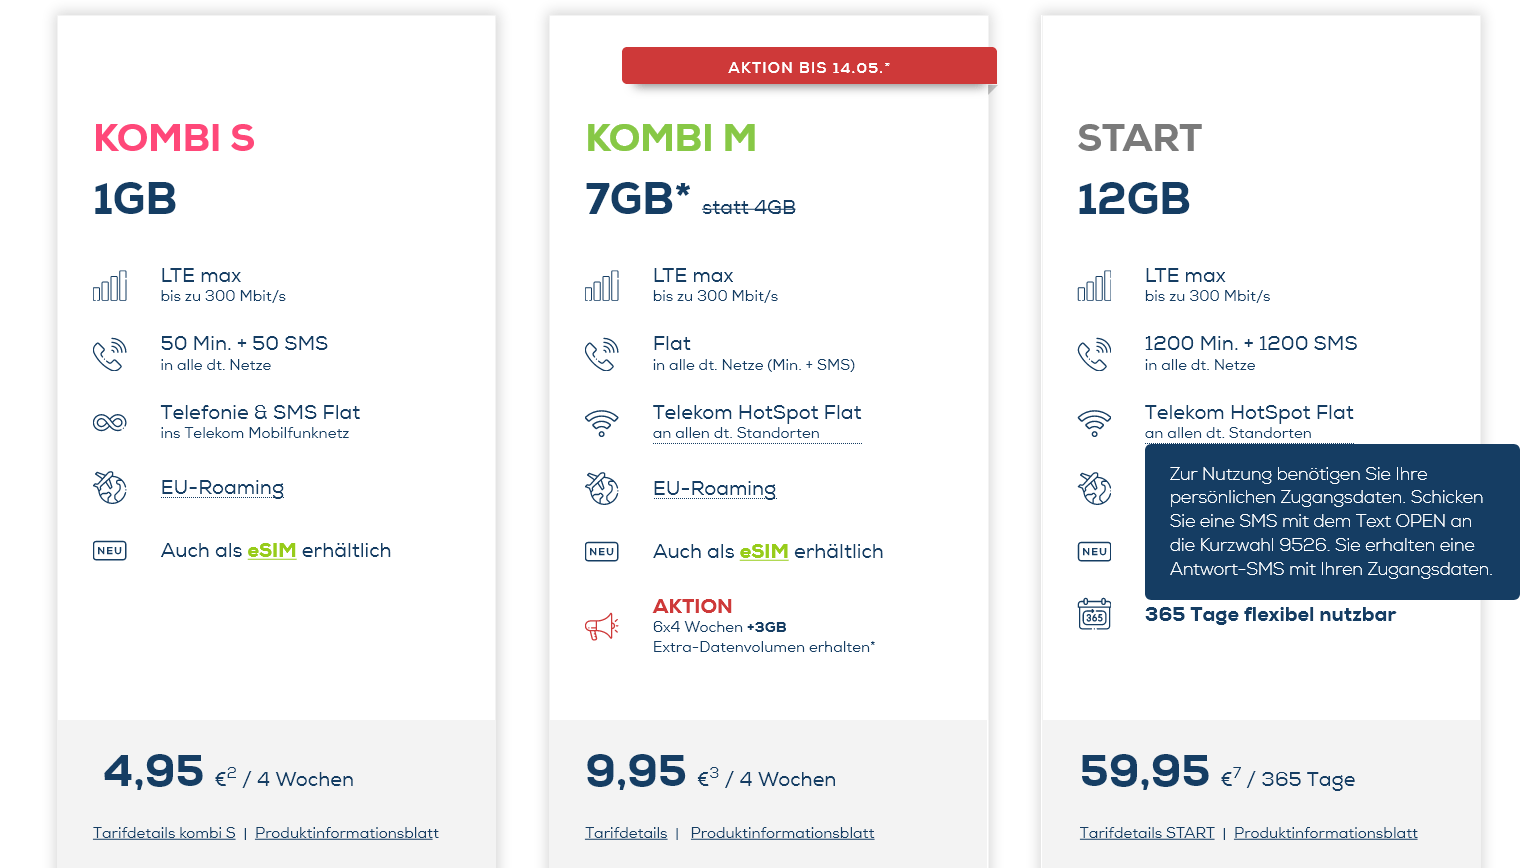Open Produktinformationsblatt for Kombi M
This screenshot has height=868, width=1538.
(782, 833)
